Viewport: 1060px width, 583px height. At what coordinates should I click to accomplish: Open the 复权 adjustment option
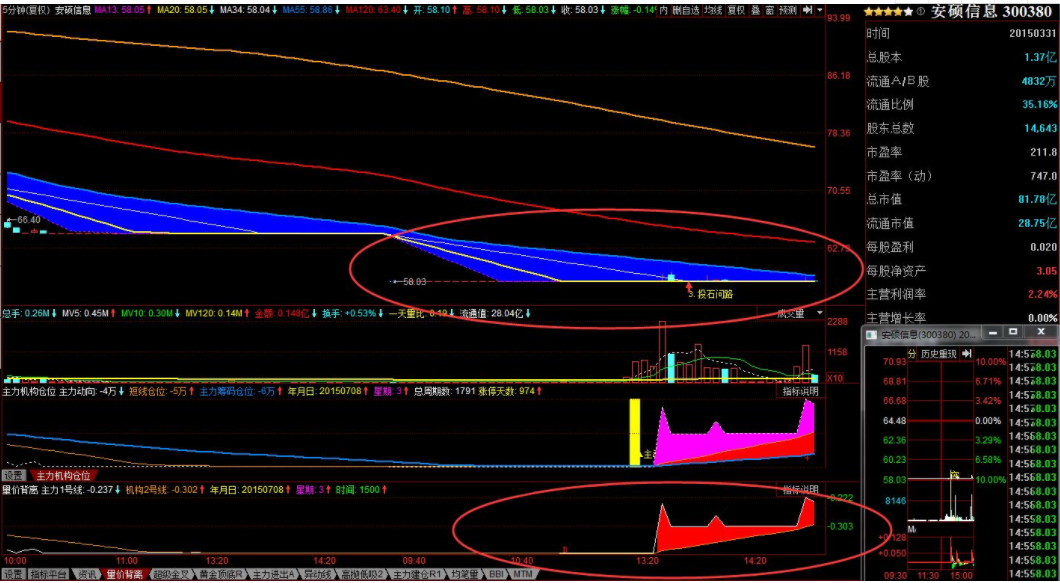click(x=736, y=10)
